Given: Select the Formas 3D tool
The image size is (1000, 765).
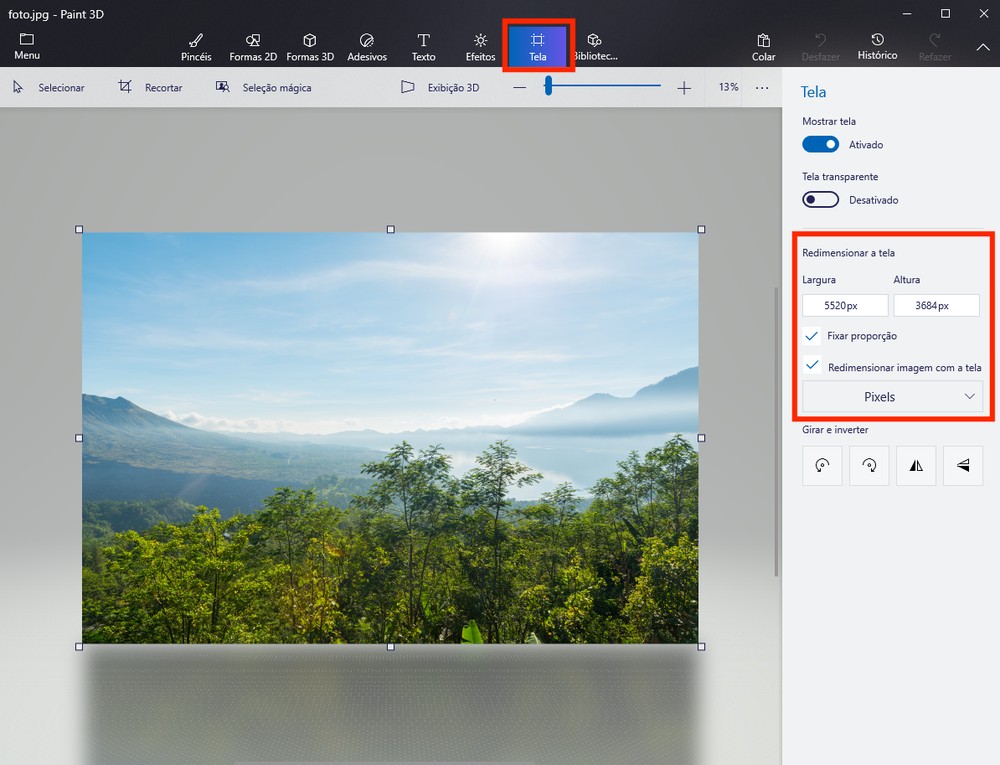Looking at the screenshot, I should pyautogui.click(x=310, y=45).
